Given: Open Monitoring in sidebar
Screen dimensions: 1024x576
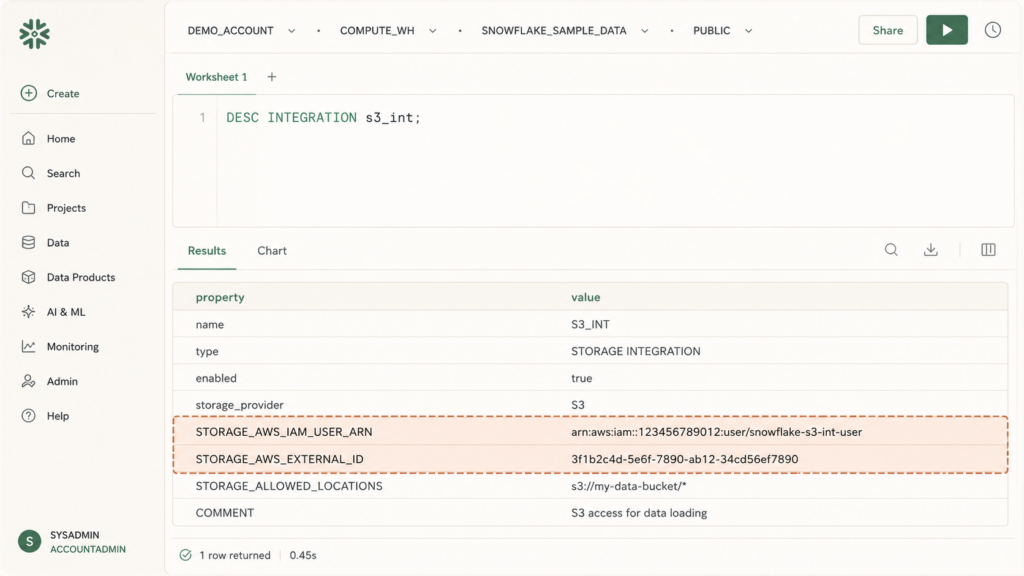Looking at the screenshot, I should [72, 346].
